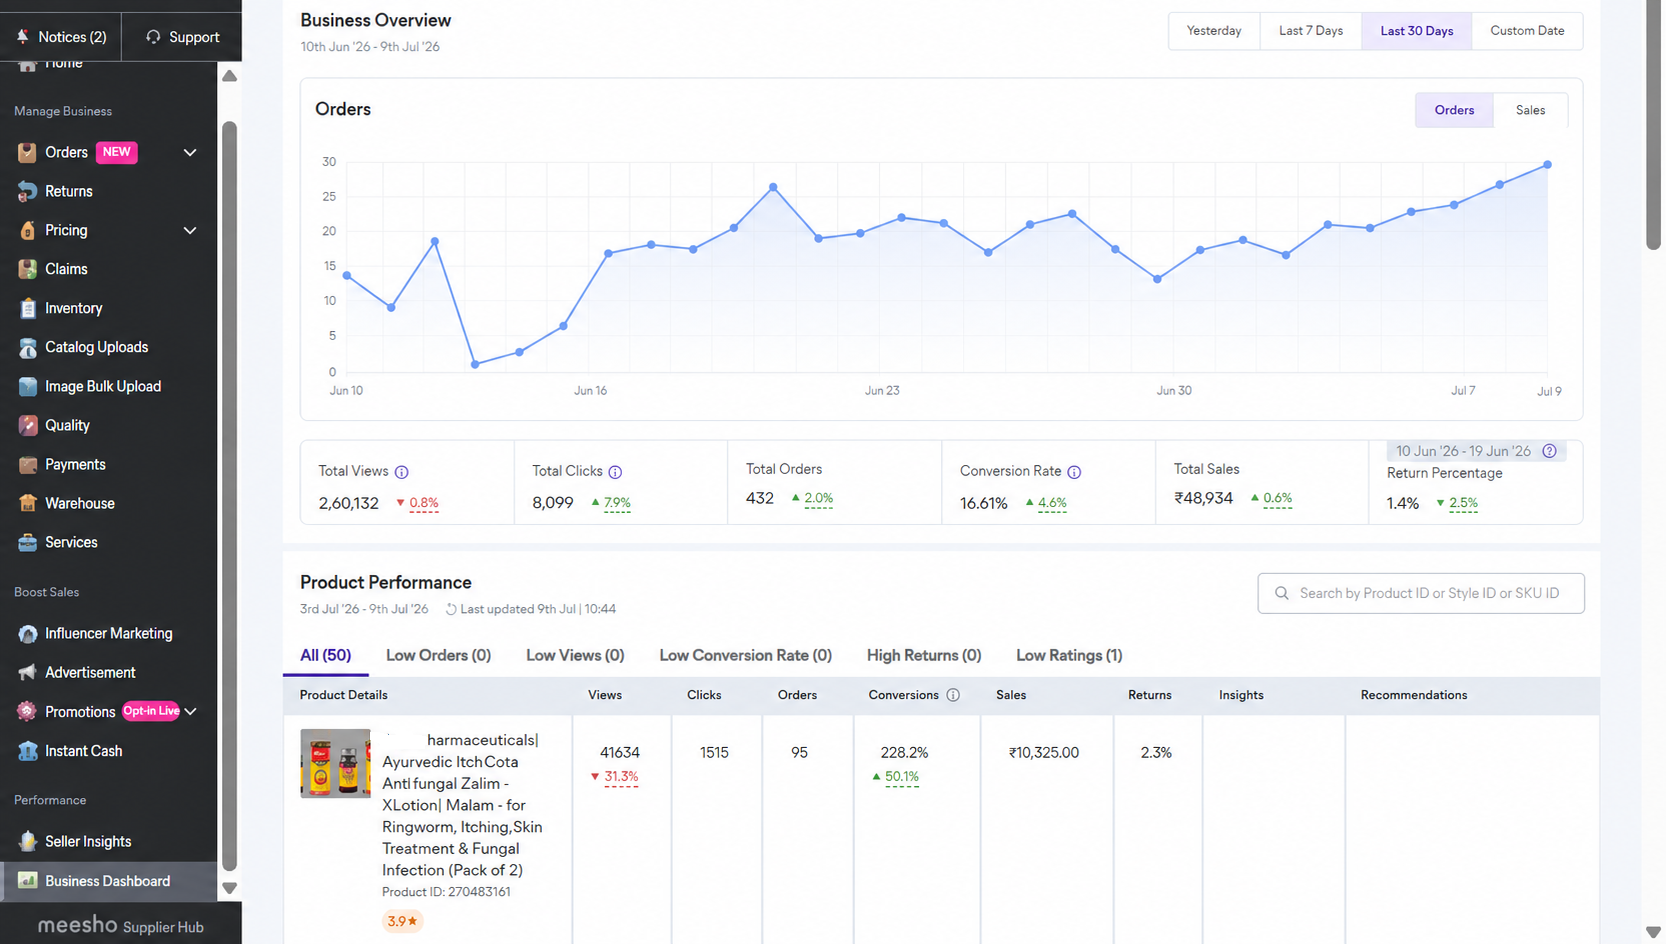Click Conversion Rate info icon
The image size is (1666, 944).
tap(1074, 472)
